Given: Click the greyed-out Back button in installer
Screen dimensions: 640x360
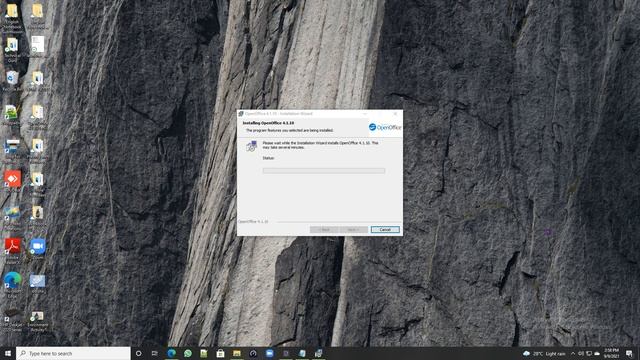Looking at the screenshot, I should tap(324, 230).
